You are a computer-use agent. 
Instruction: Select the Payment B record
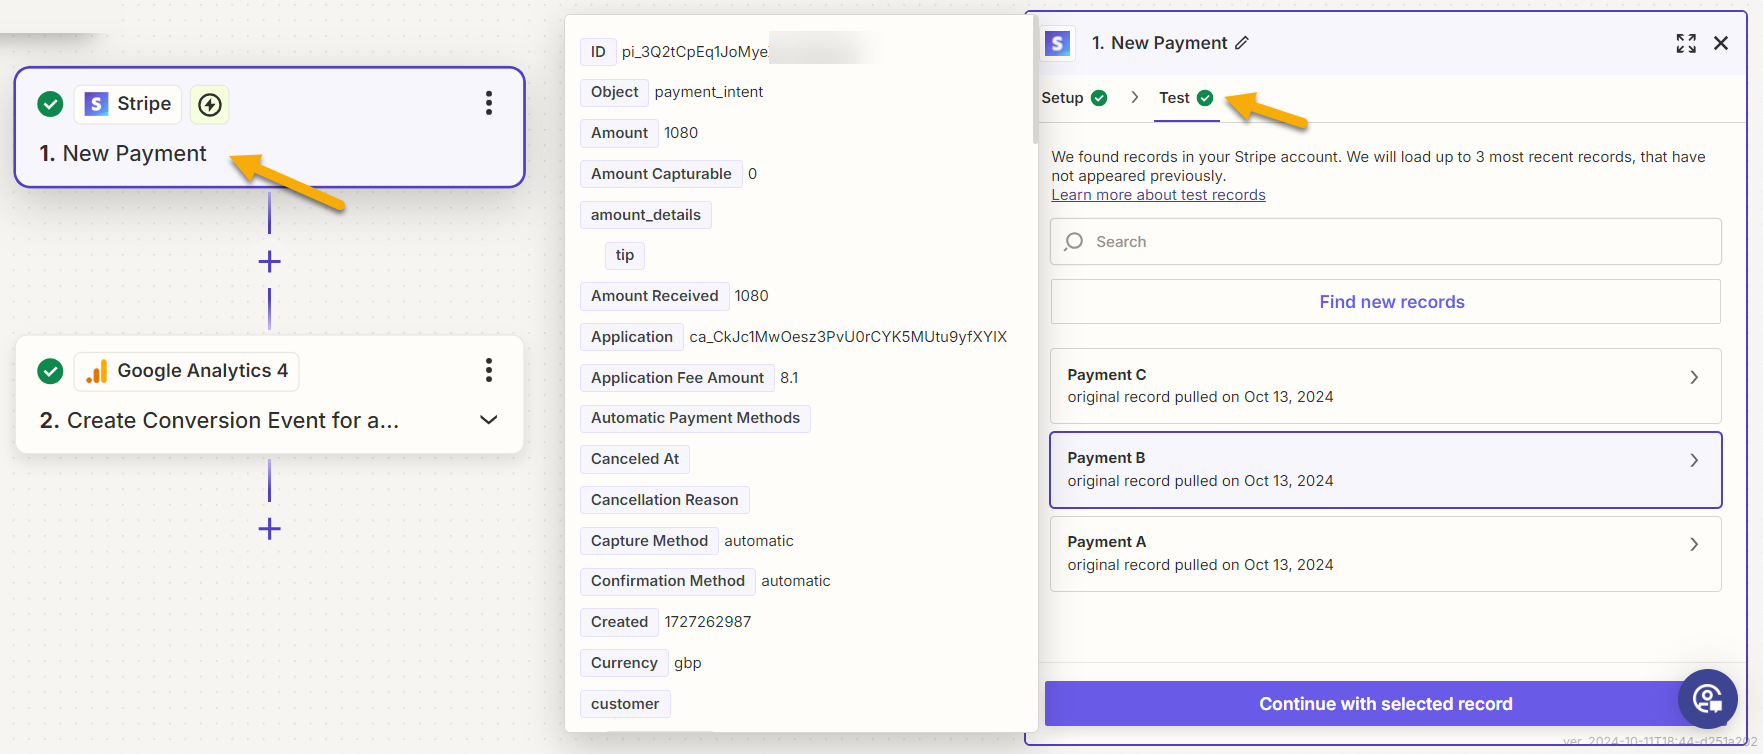click(1386, 470)
